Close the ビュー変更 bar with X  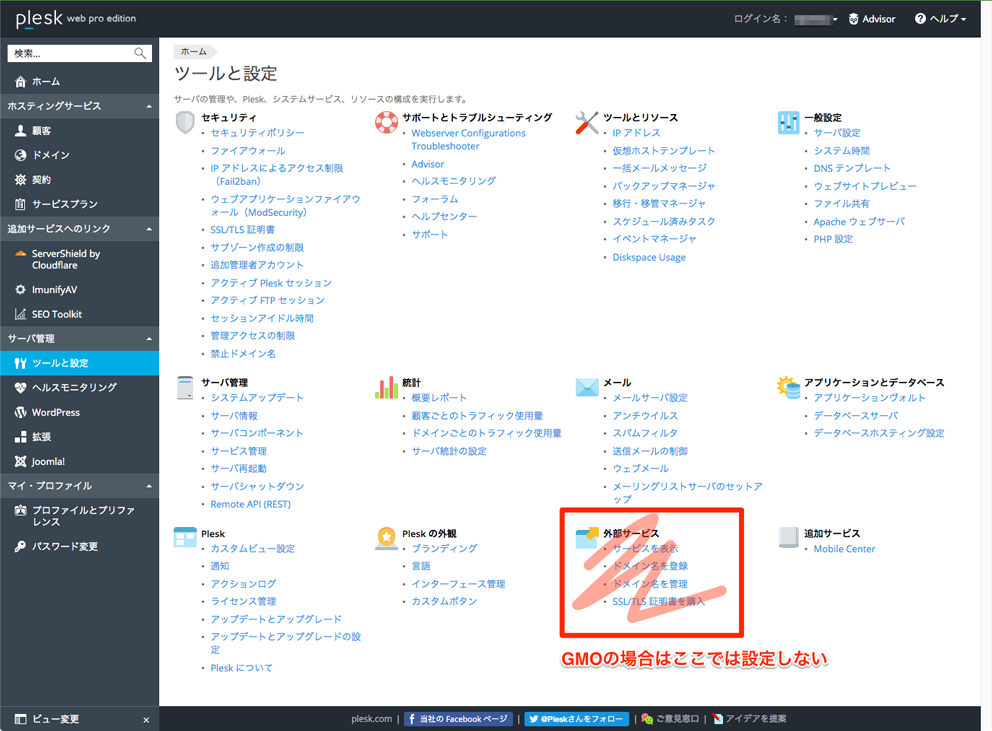(x=146, y=720)
